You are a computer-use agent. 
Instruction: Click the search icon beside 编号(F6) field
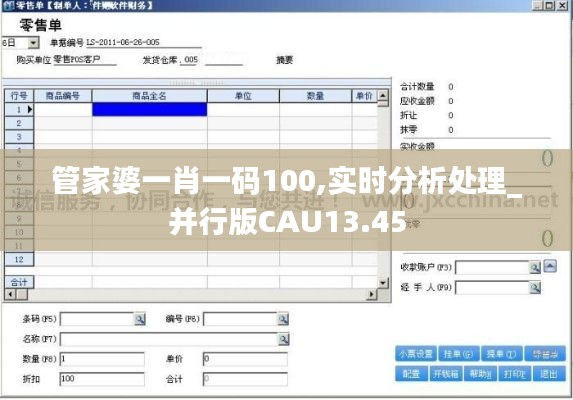283,319
